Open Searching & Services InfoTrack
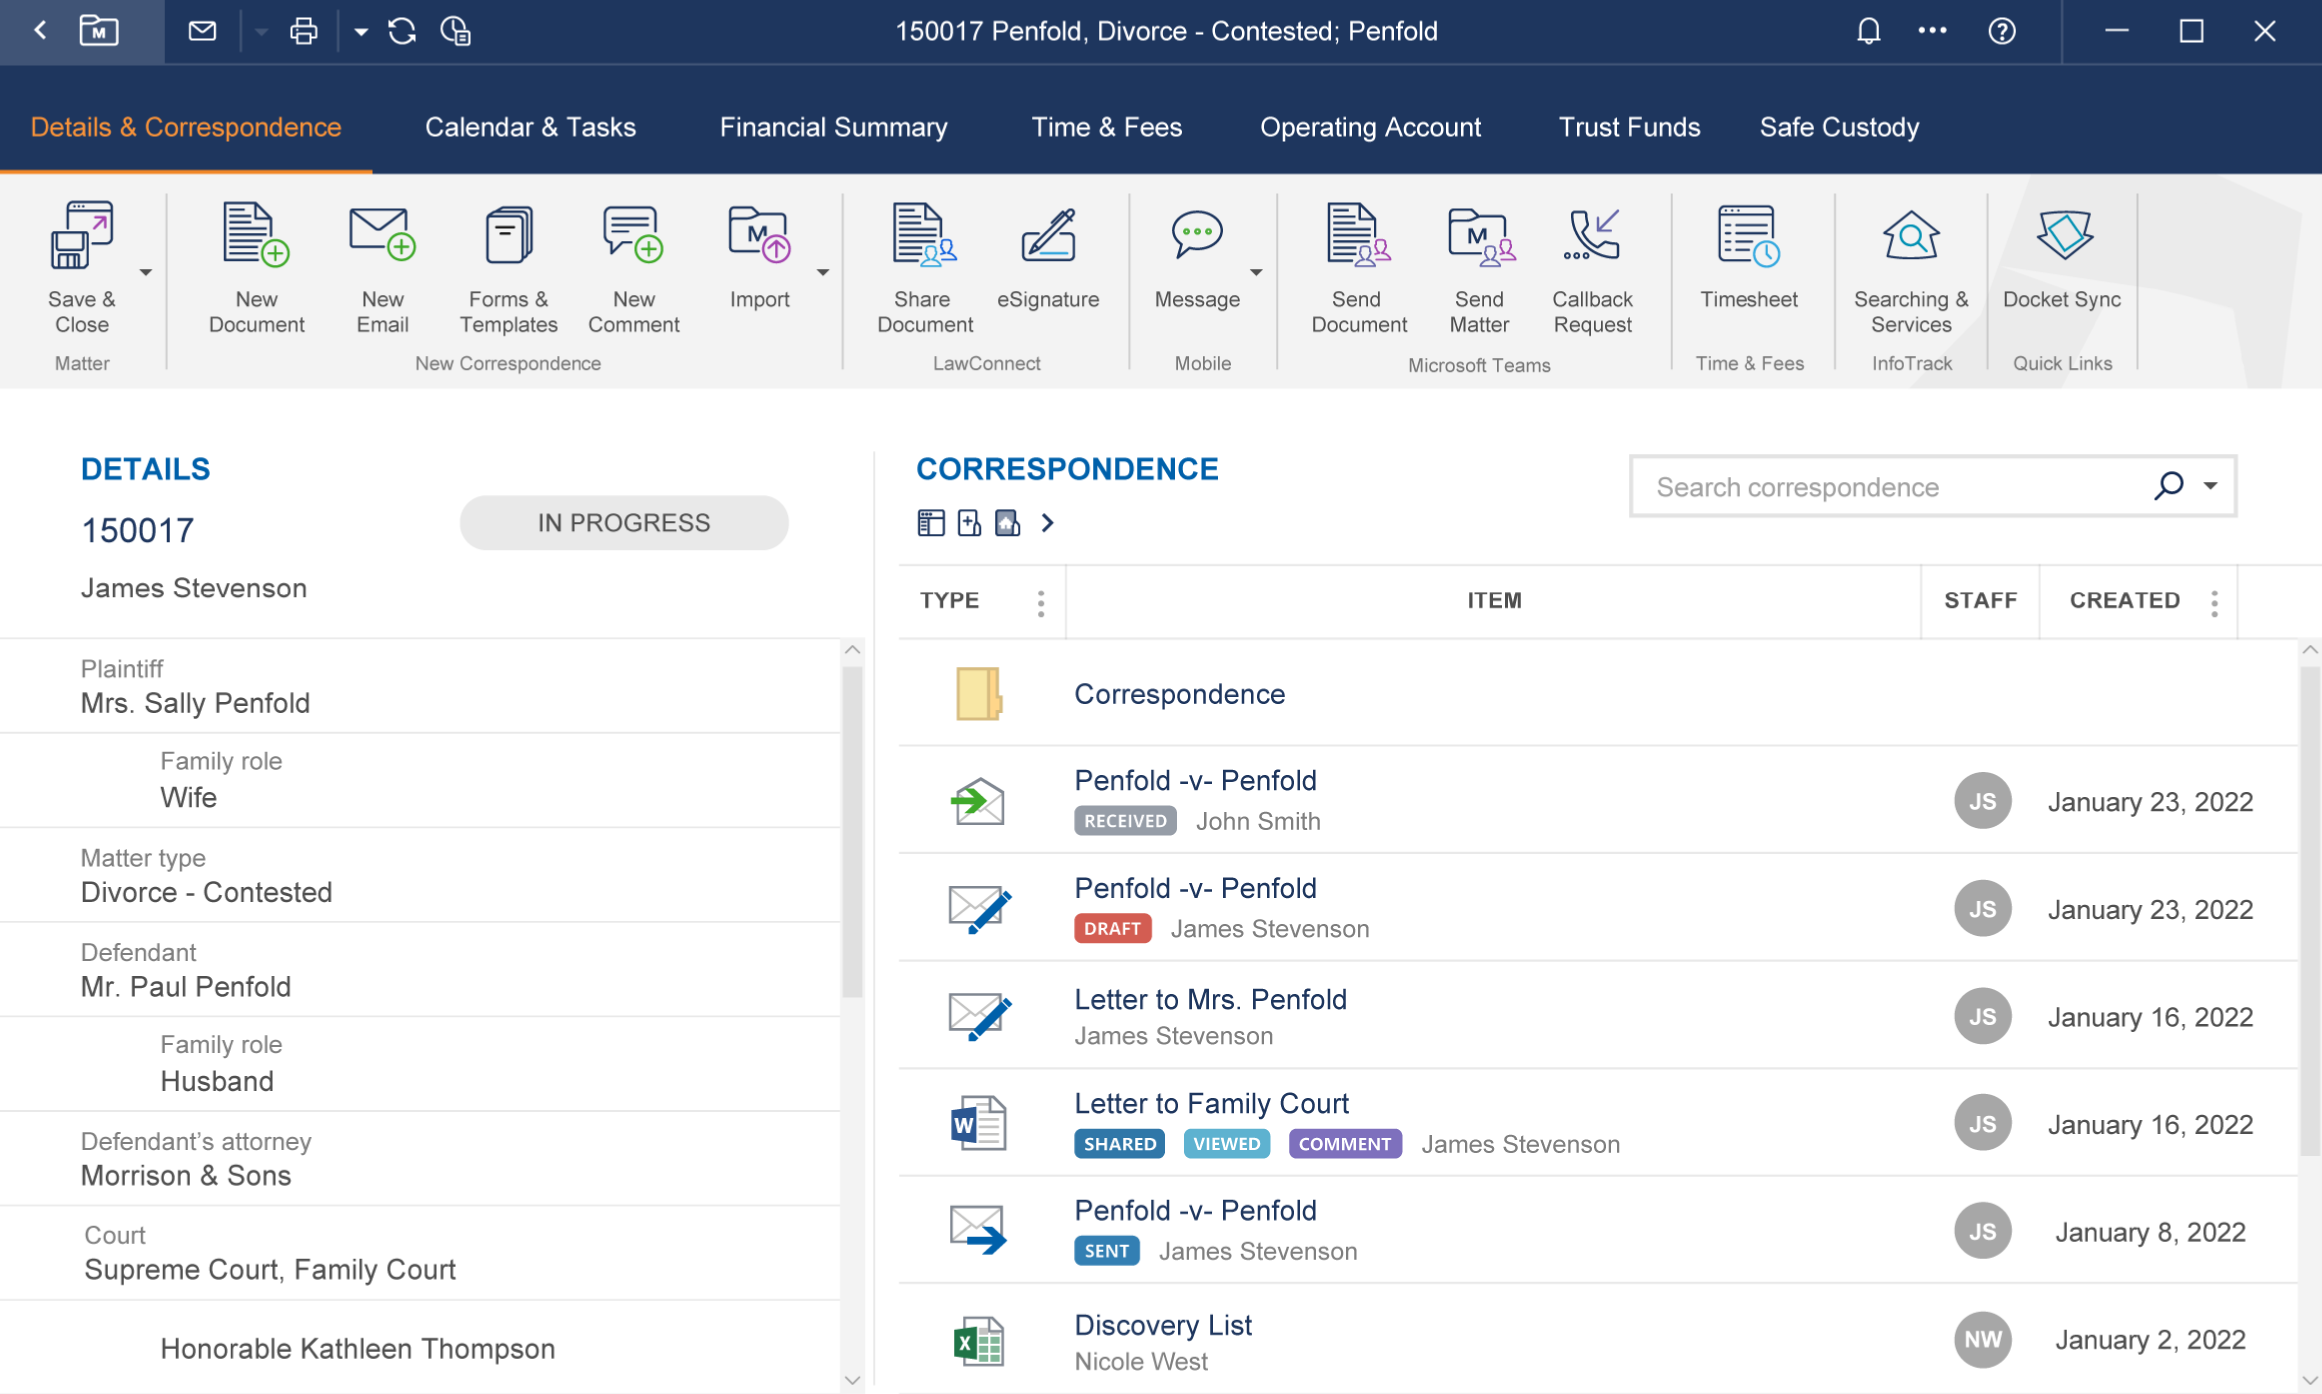Viewport: 2322px width, 1394px height. [1910, 237]
